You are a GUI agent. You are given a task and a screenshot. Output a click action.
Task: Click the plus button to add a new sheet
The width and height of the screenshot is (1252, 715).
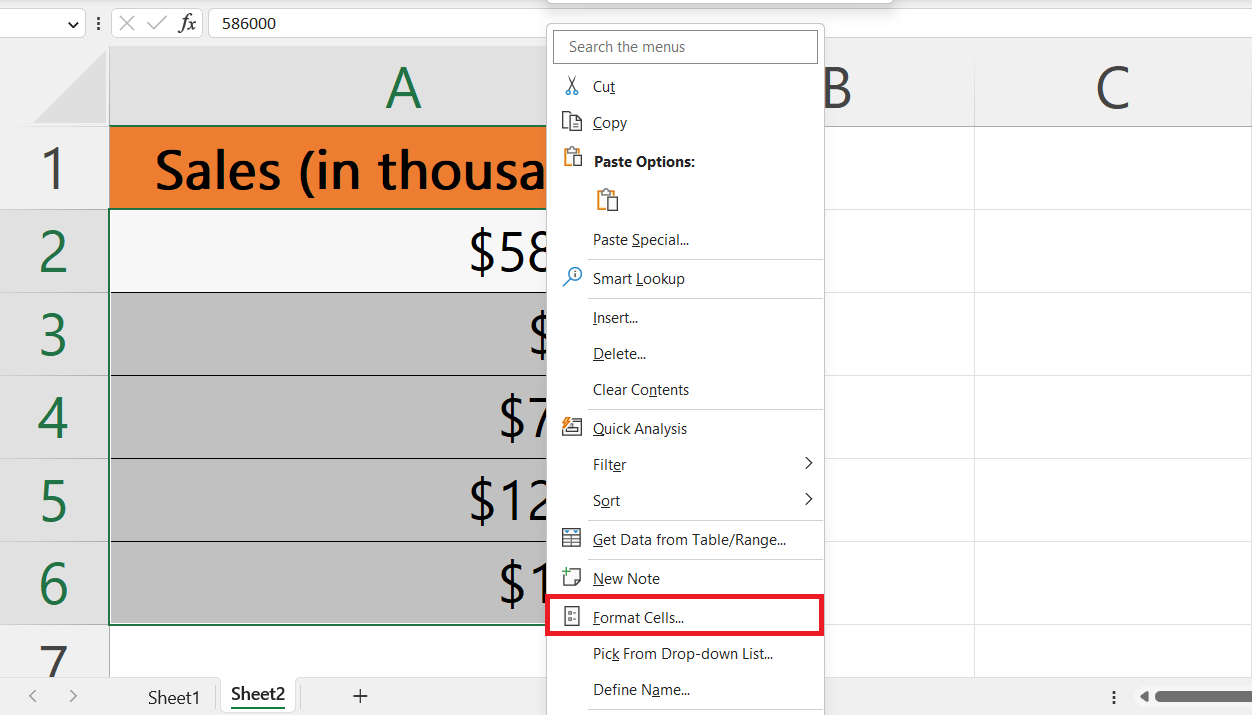tap(360, 696)
